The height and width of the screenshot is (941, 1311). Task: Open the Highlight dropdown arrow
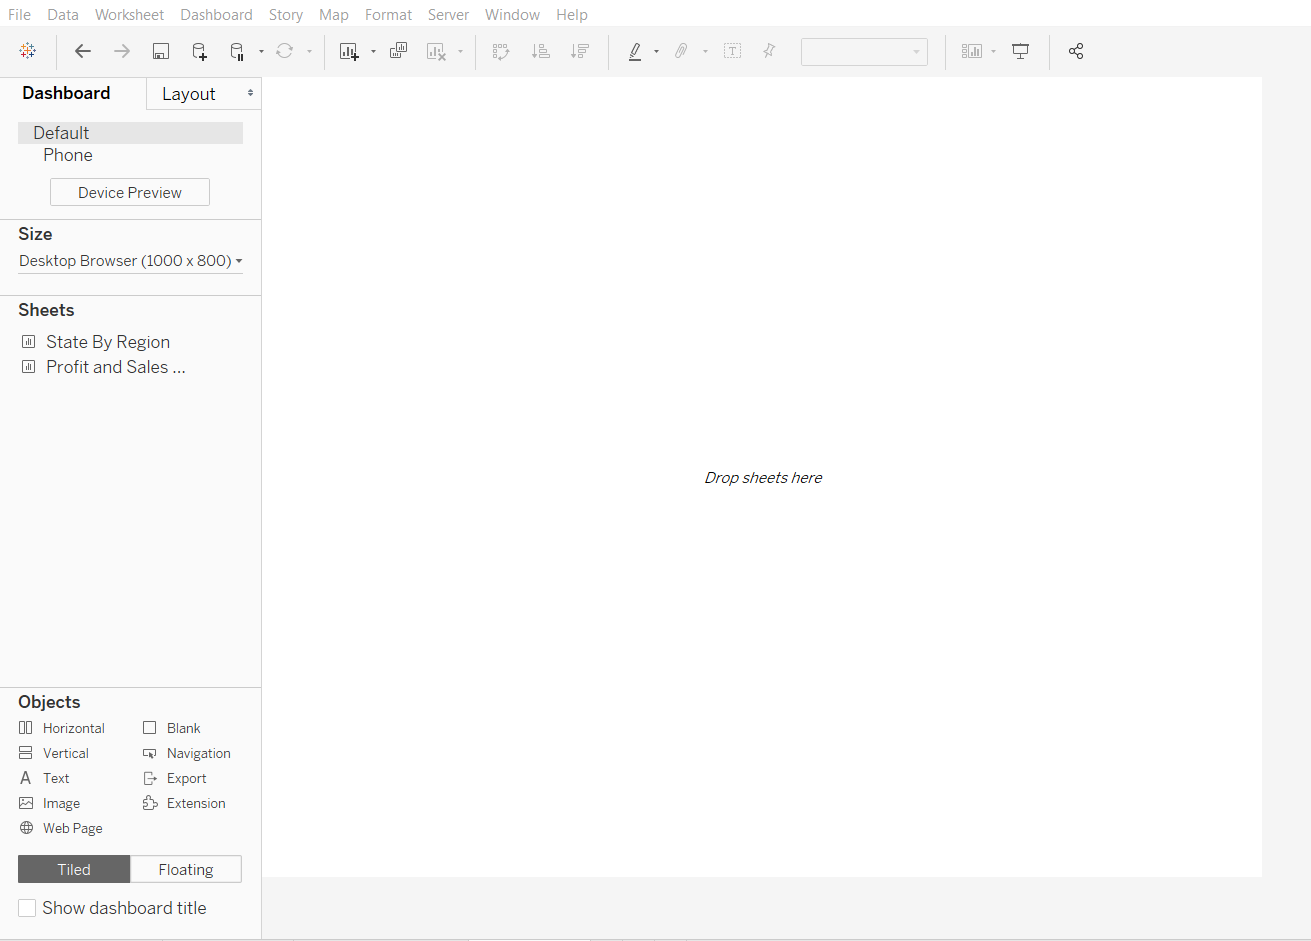tap(656, 51)
